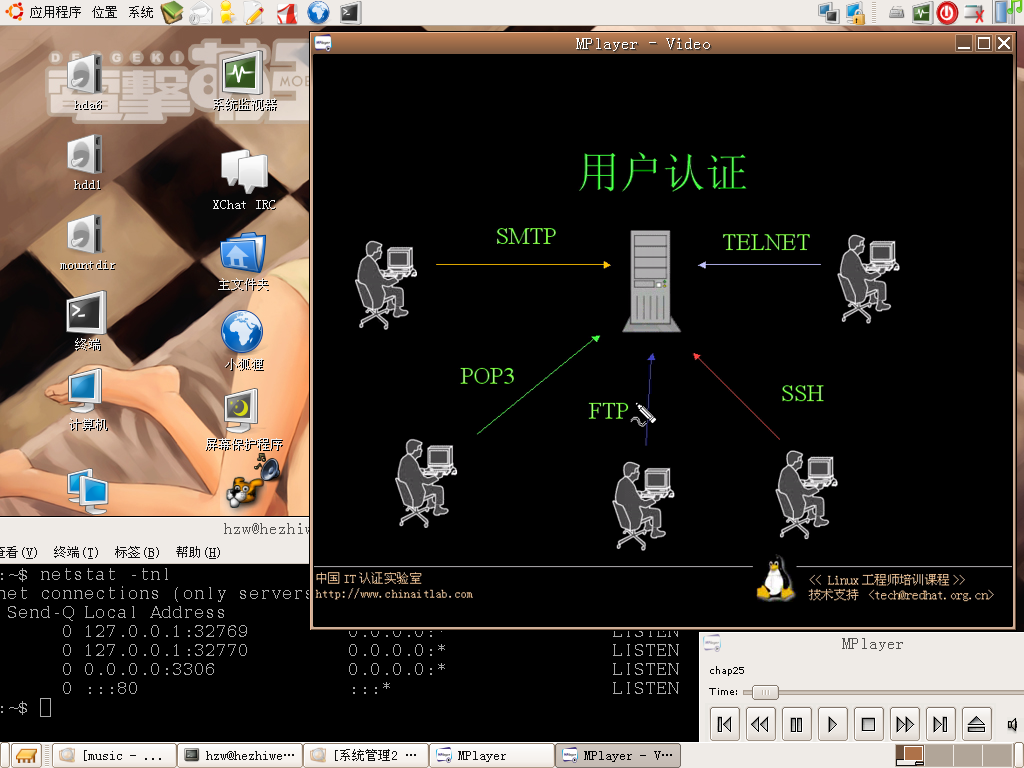Open the 主文件夹 home folder desktop icon
This screenshot has width=1024, height=768.
click(243, 261)
